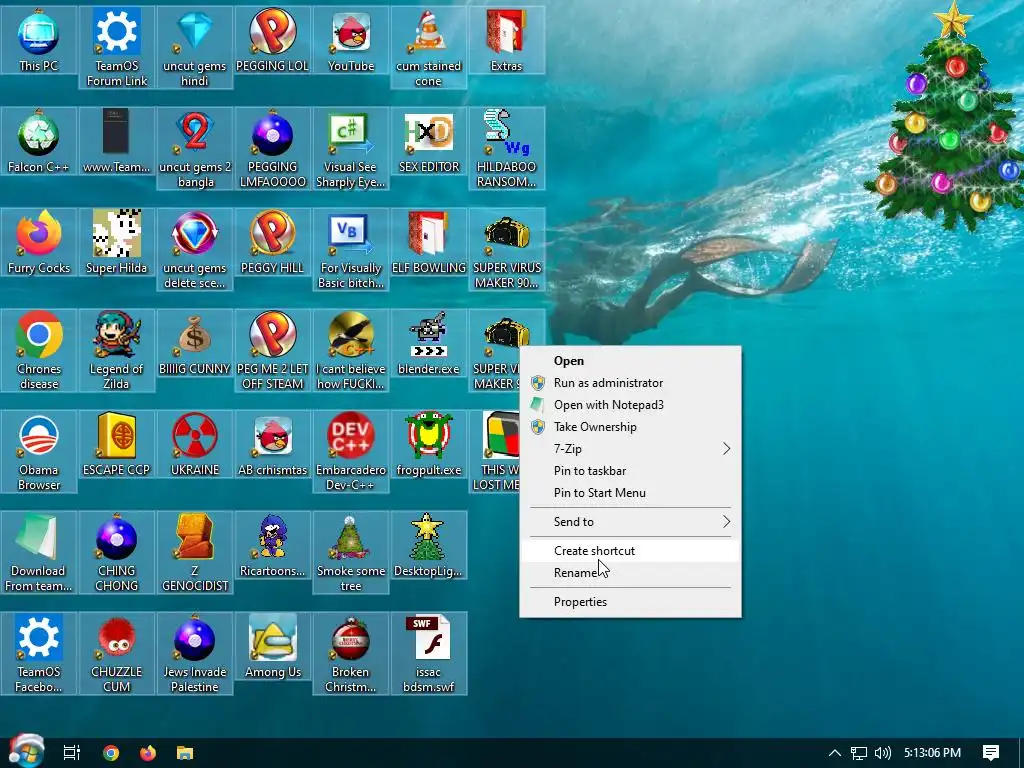The height and width of the screenshot is (768, 1024).
Task: Open the Obama Browser icon
Action: [39, 452]
